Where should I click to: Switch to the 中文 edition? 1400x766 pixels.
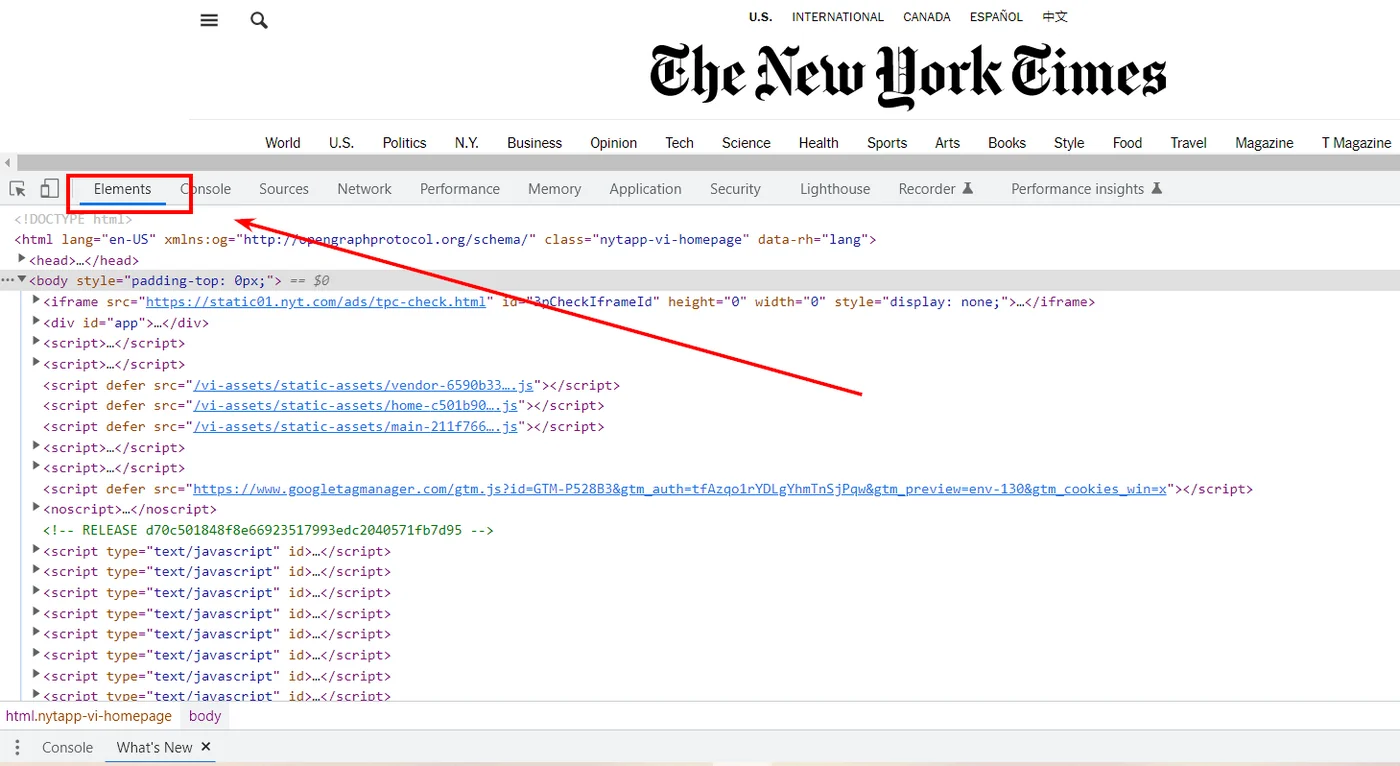coord(1055,17)
